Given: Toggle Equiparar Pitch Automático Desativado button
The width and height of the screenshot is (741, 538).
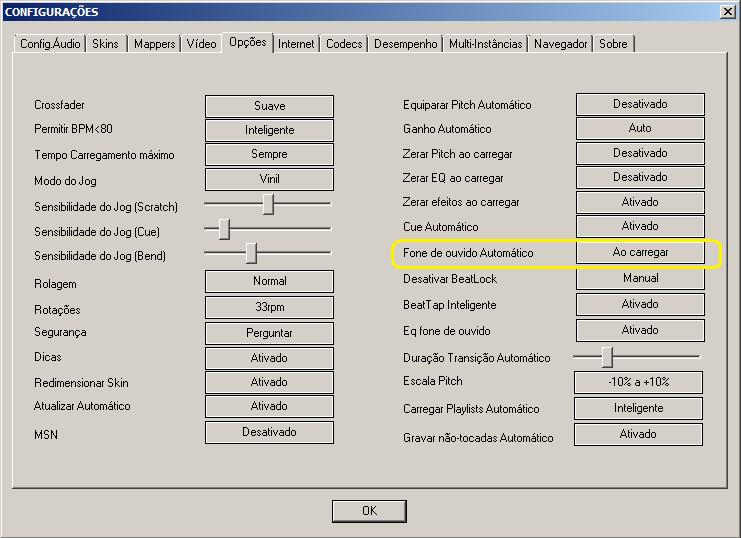Looking at the screenshot, I should (x=640, y=104).
